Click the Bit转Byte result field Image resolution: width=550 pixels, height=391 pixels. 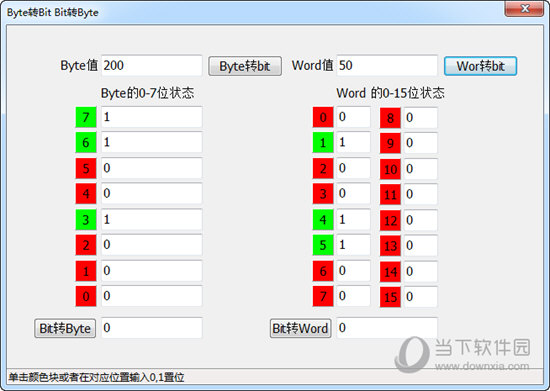(152, 328)
